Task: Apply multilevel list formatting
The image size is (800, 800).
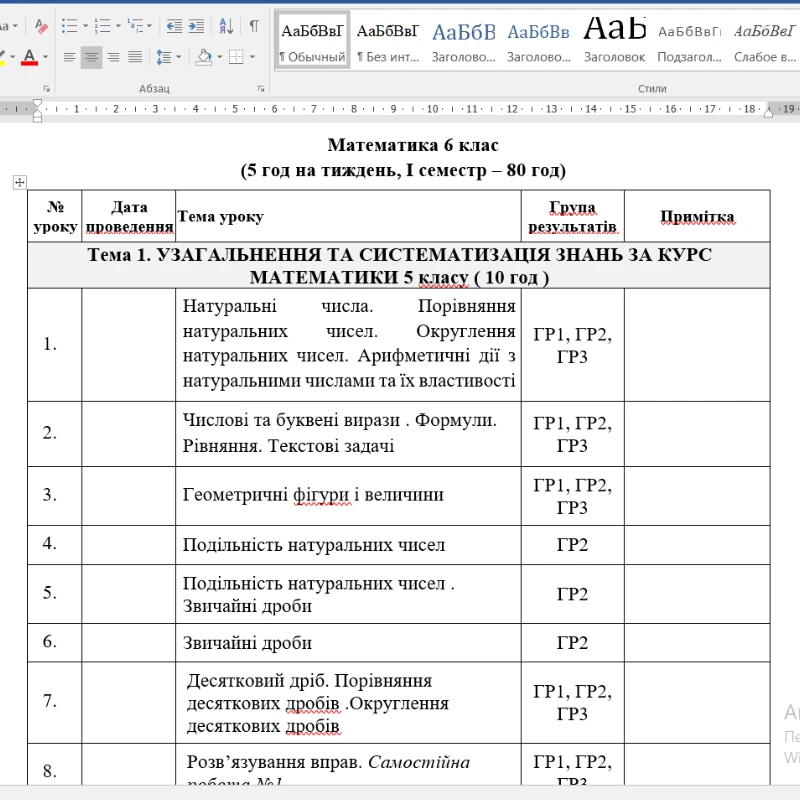Action: (135, 26)
